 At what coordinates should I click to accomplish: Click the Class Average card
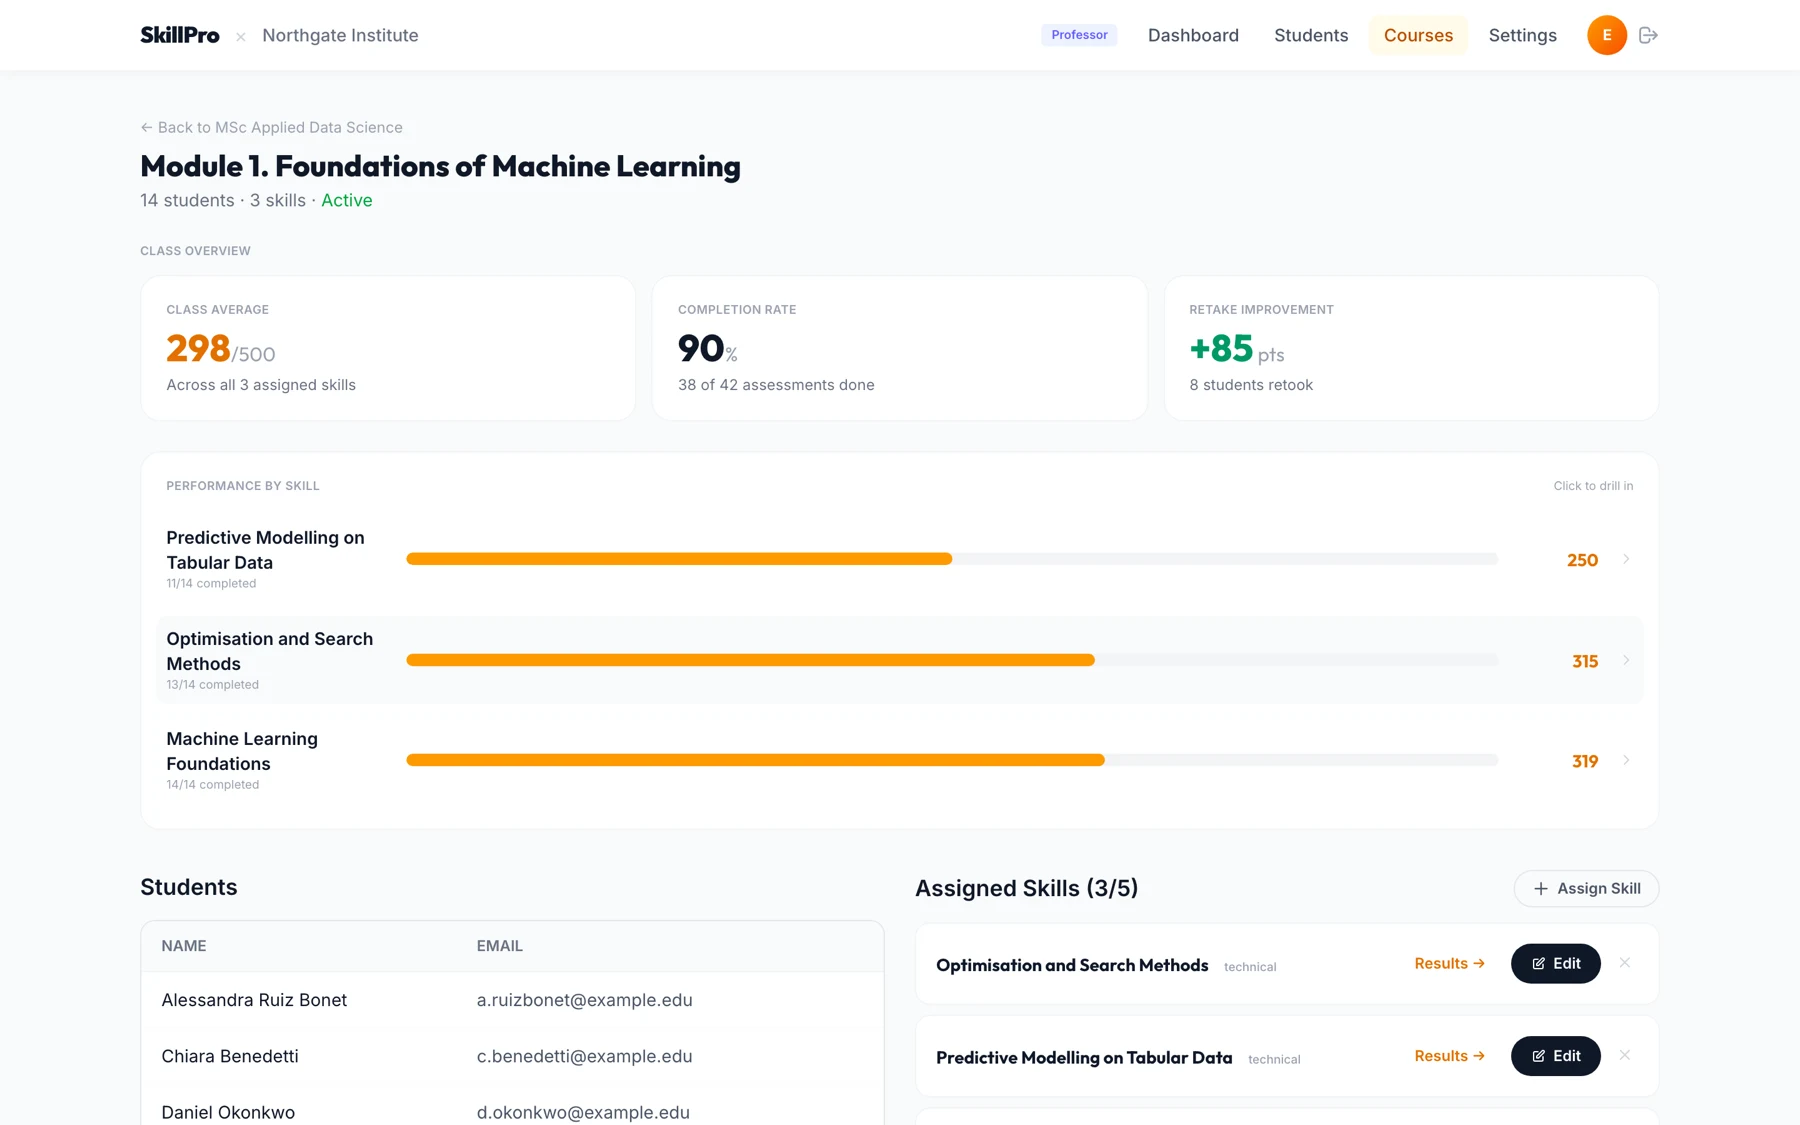tap(388, 348)
